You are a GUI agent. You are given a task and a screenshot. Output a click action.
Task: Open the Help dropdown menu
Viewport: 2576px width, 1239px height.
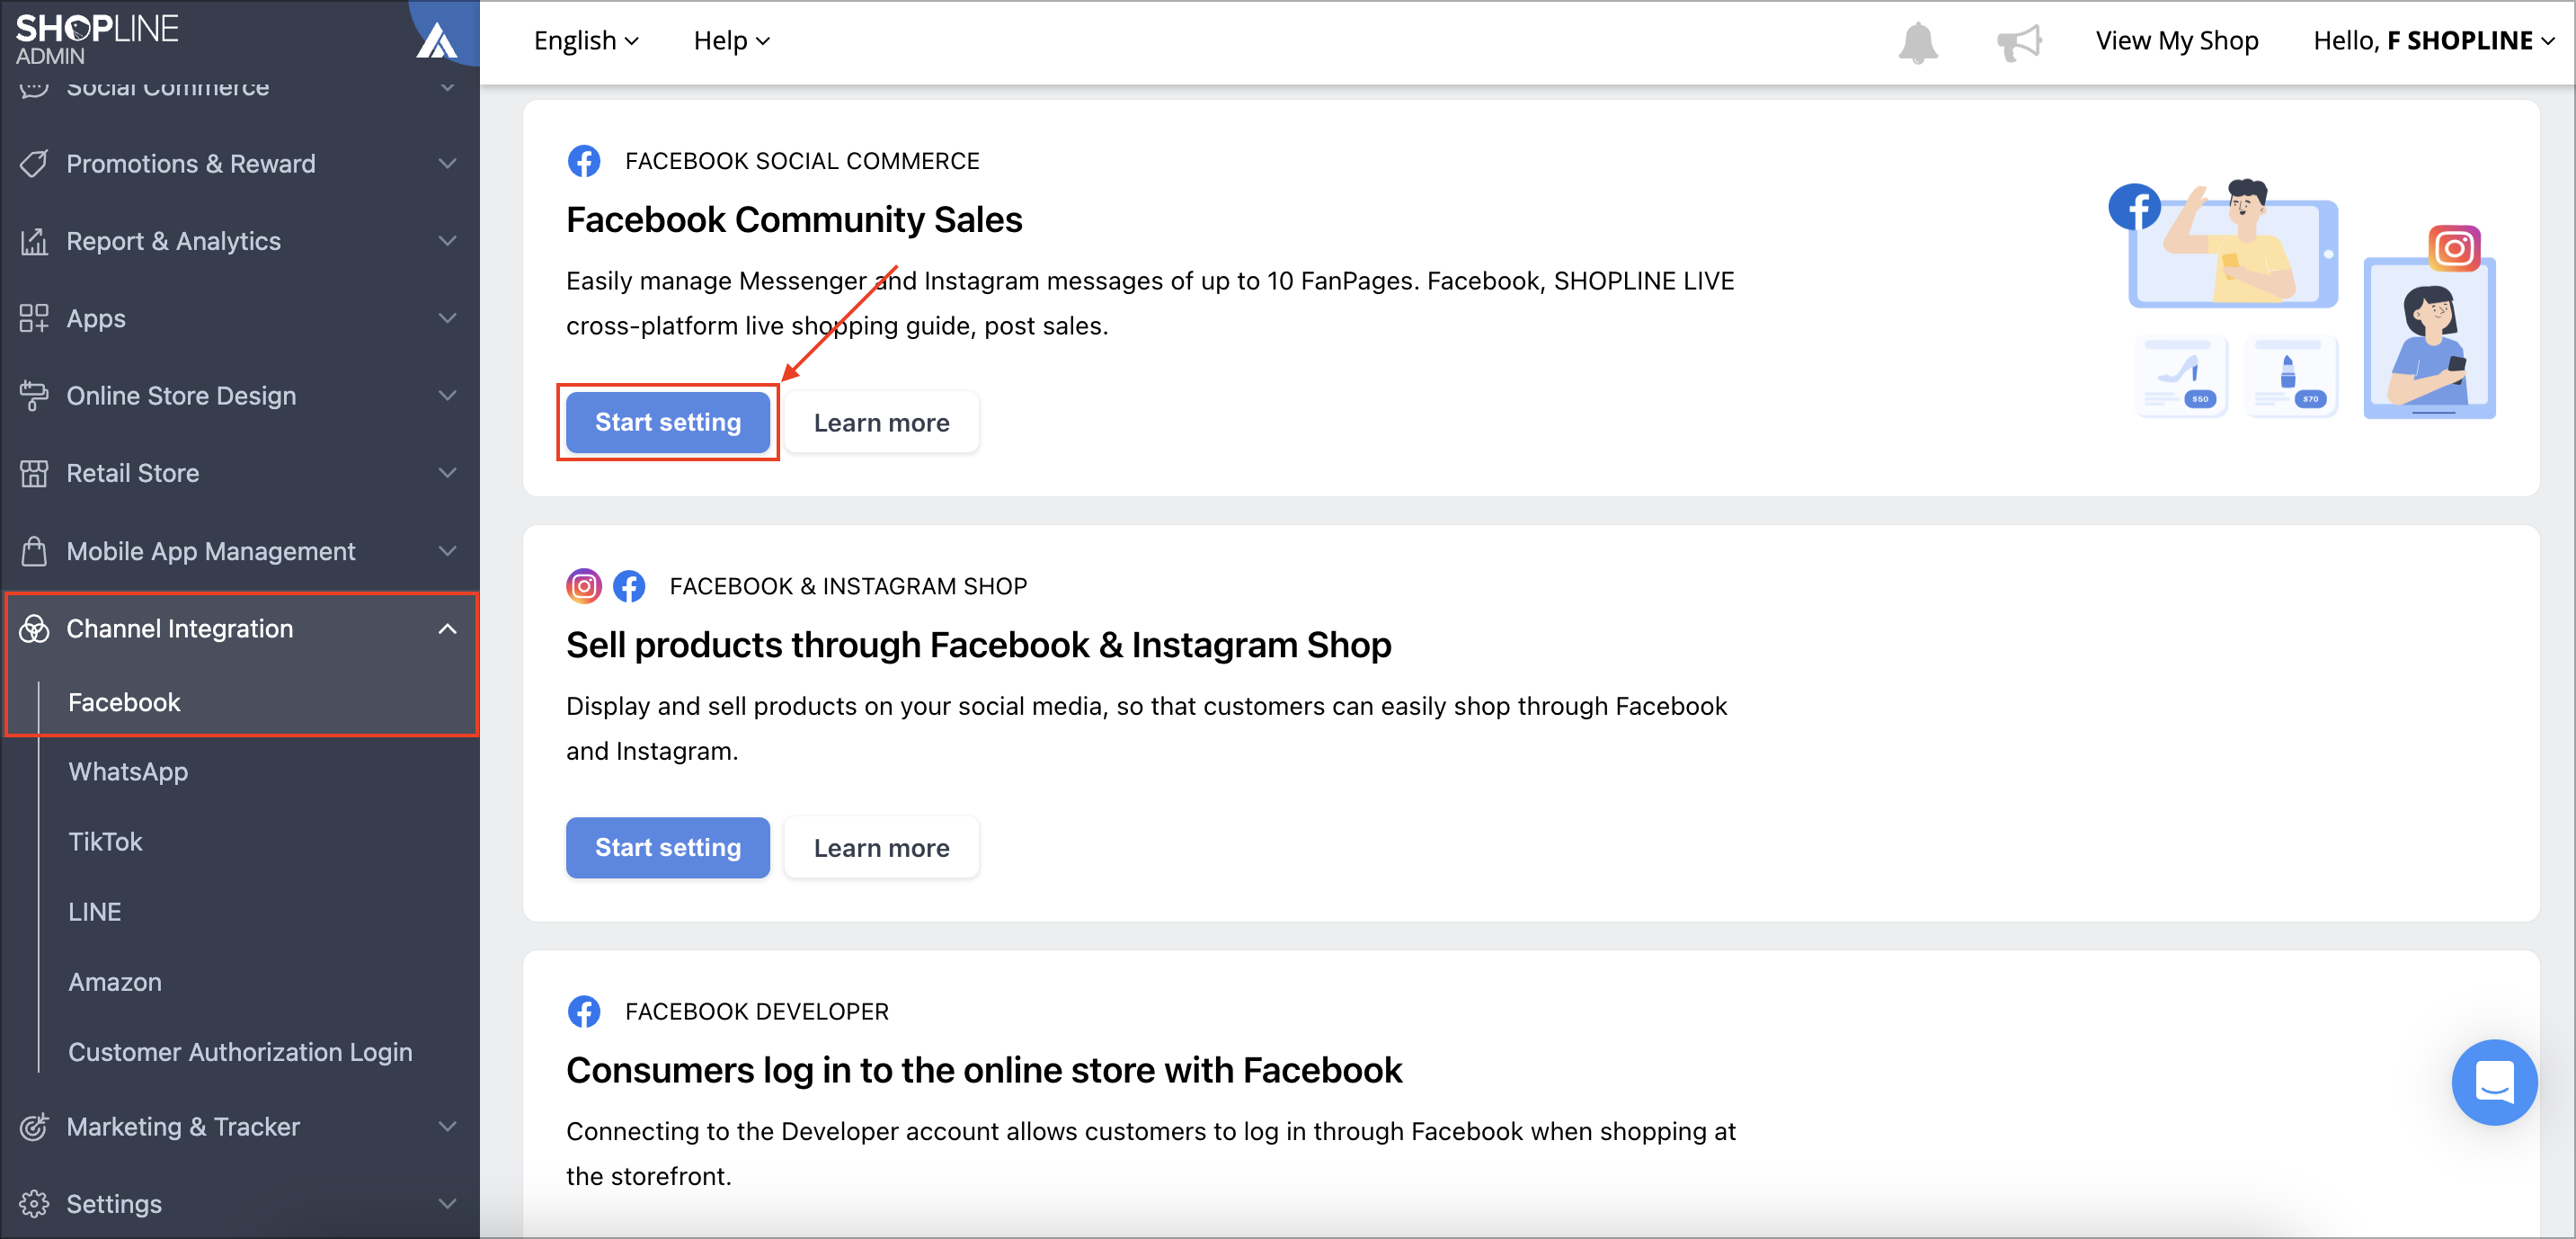(x=732, y=41)
